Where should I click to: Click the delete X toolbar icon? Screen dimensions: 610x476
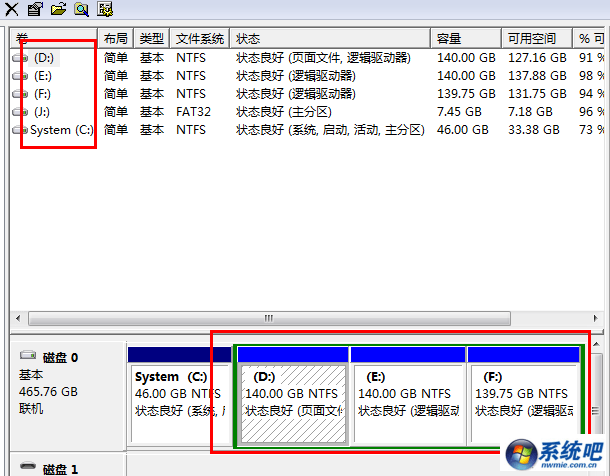coord(11,9)
